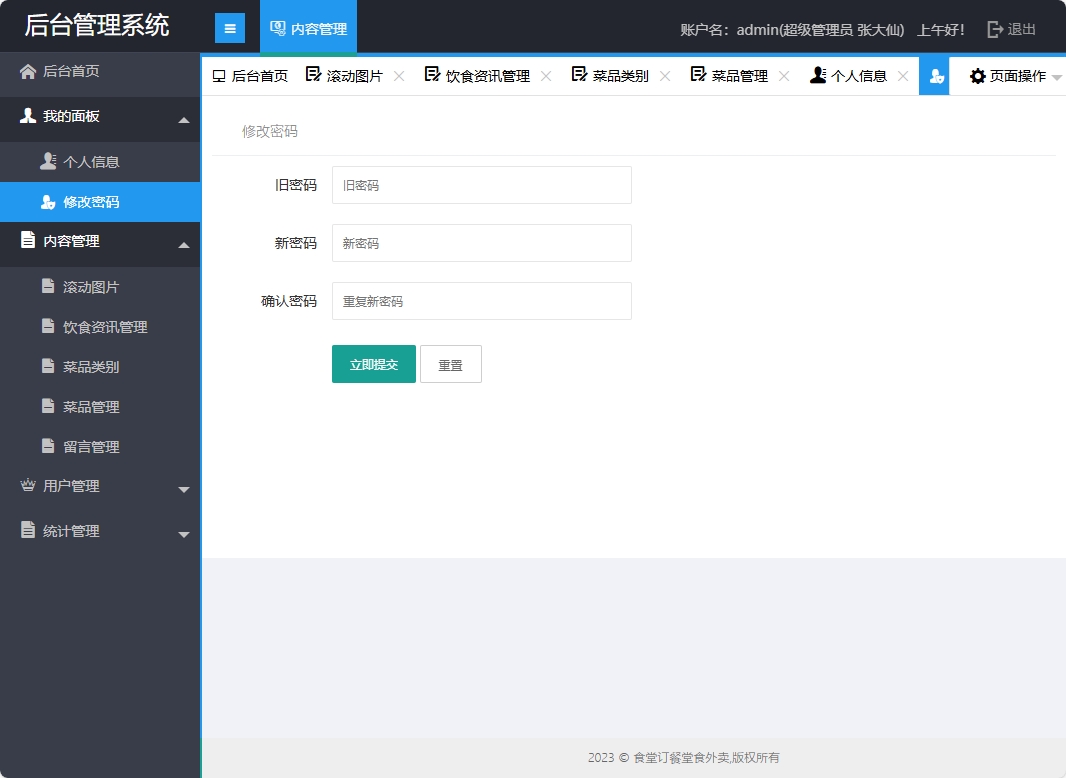
Task: Click the 旧密码 input field
Action: click(x=481, y=185)
